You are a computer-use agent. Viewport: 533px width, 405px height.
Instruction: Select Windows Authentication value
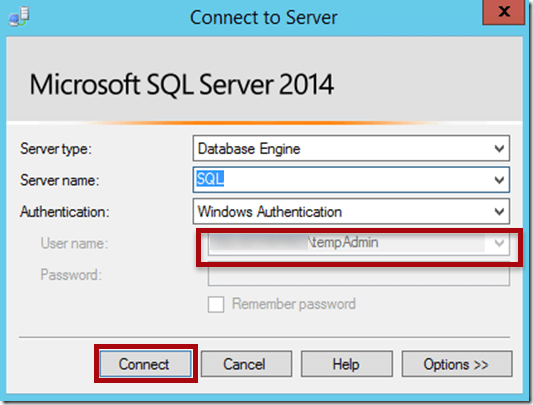[x=270, y=212]
